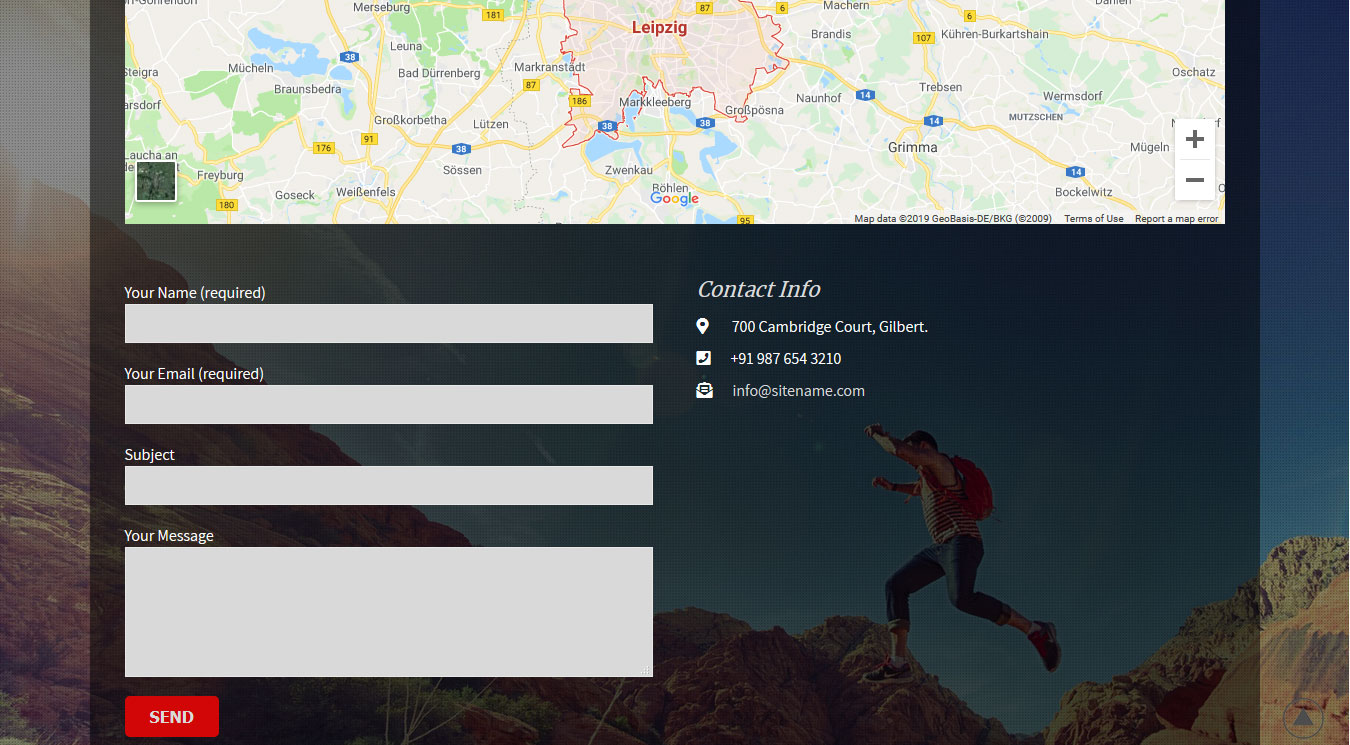Zoom in the map with plus button
Image resolution: width=1350 pixels, height=745 pixels.
pyautogui.click(x=1194, y=140)
